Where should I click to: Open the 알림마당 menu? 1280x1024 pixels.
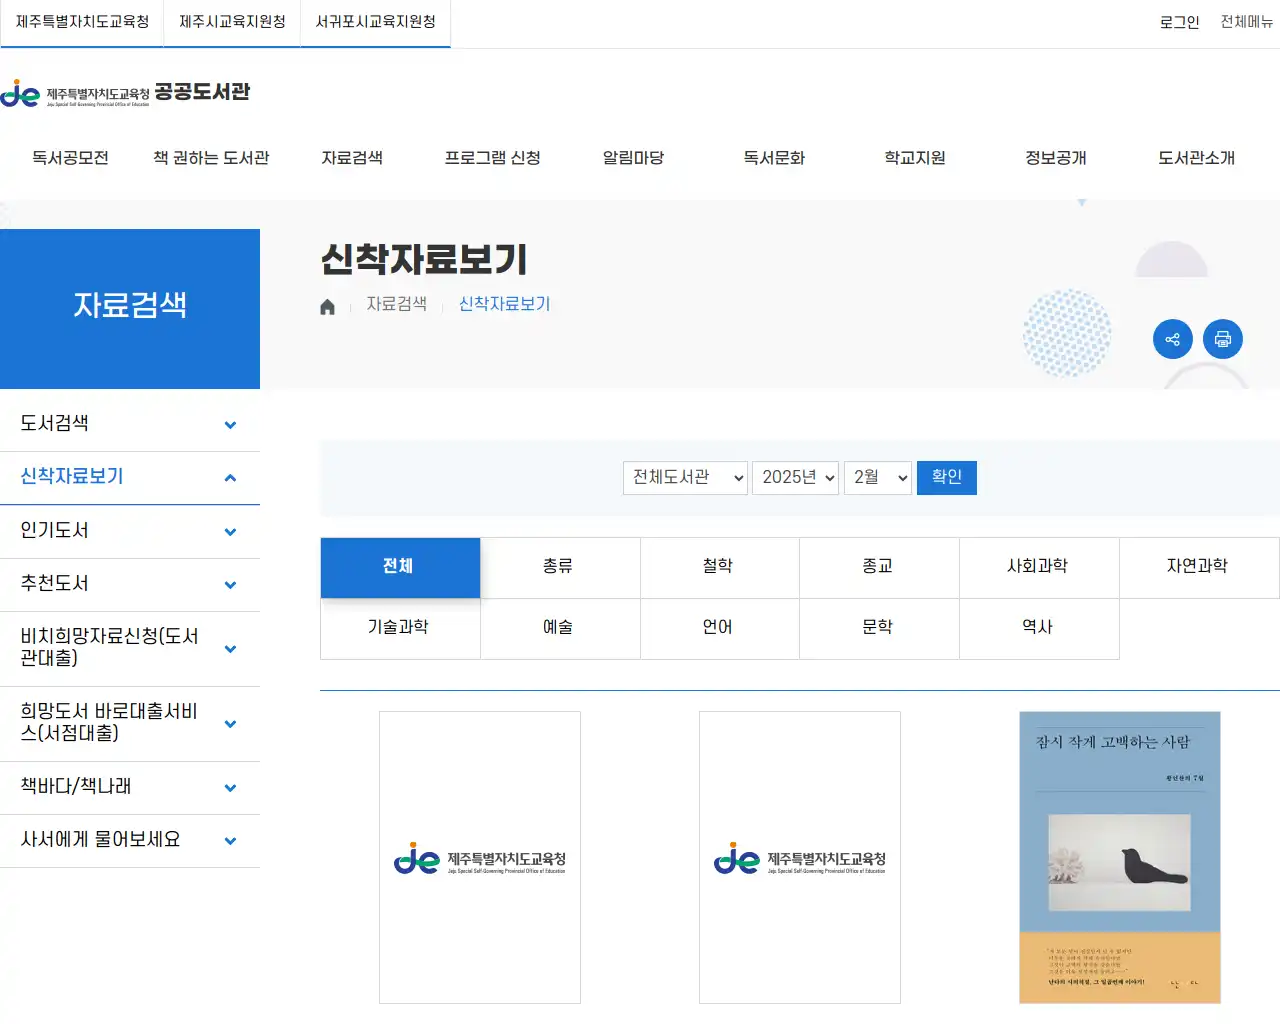point(633,158)
